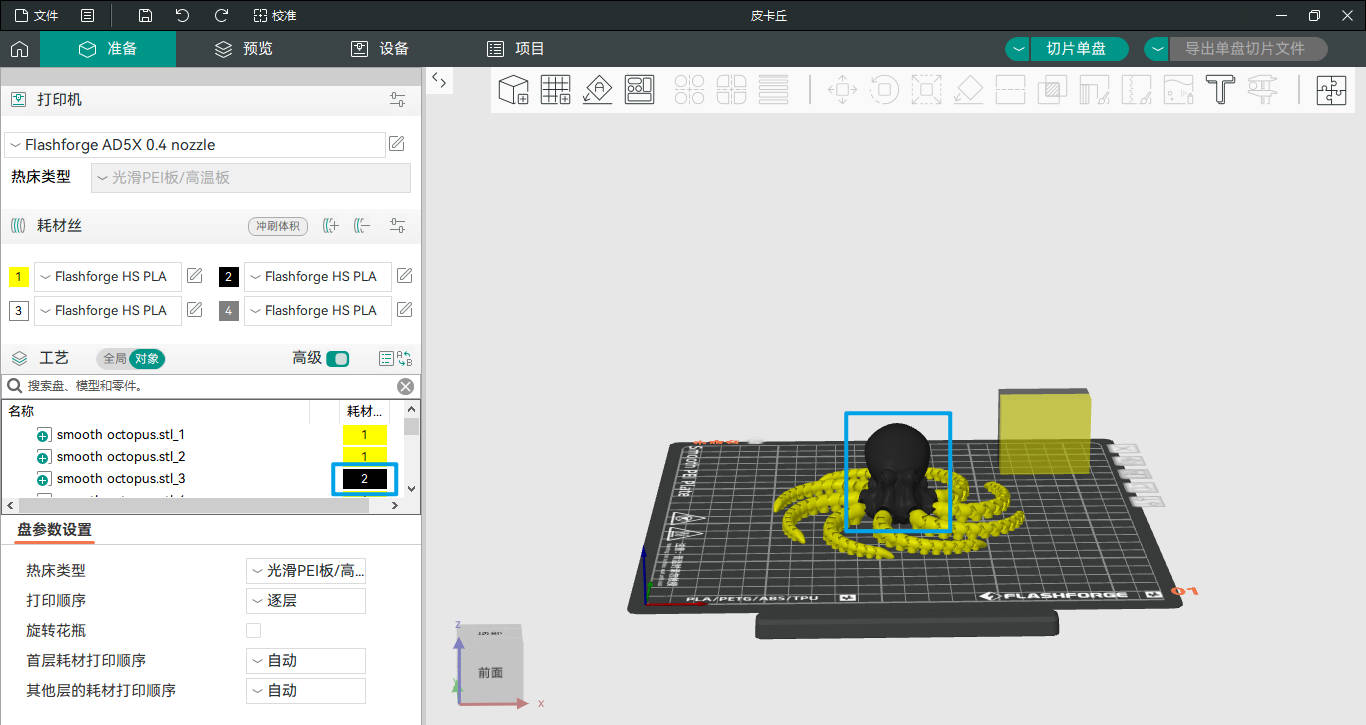Open the Flashforge AD5X 0.4 nozzle dropdown
Screen dimensions: 1366x725
coord(195,145)
